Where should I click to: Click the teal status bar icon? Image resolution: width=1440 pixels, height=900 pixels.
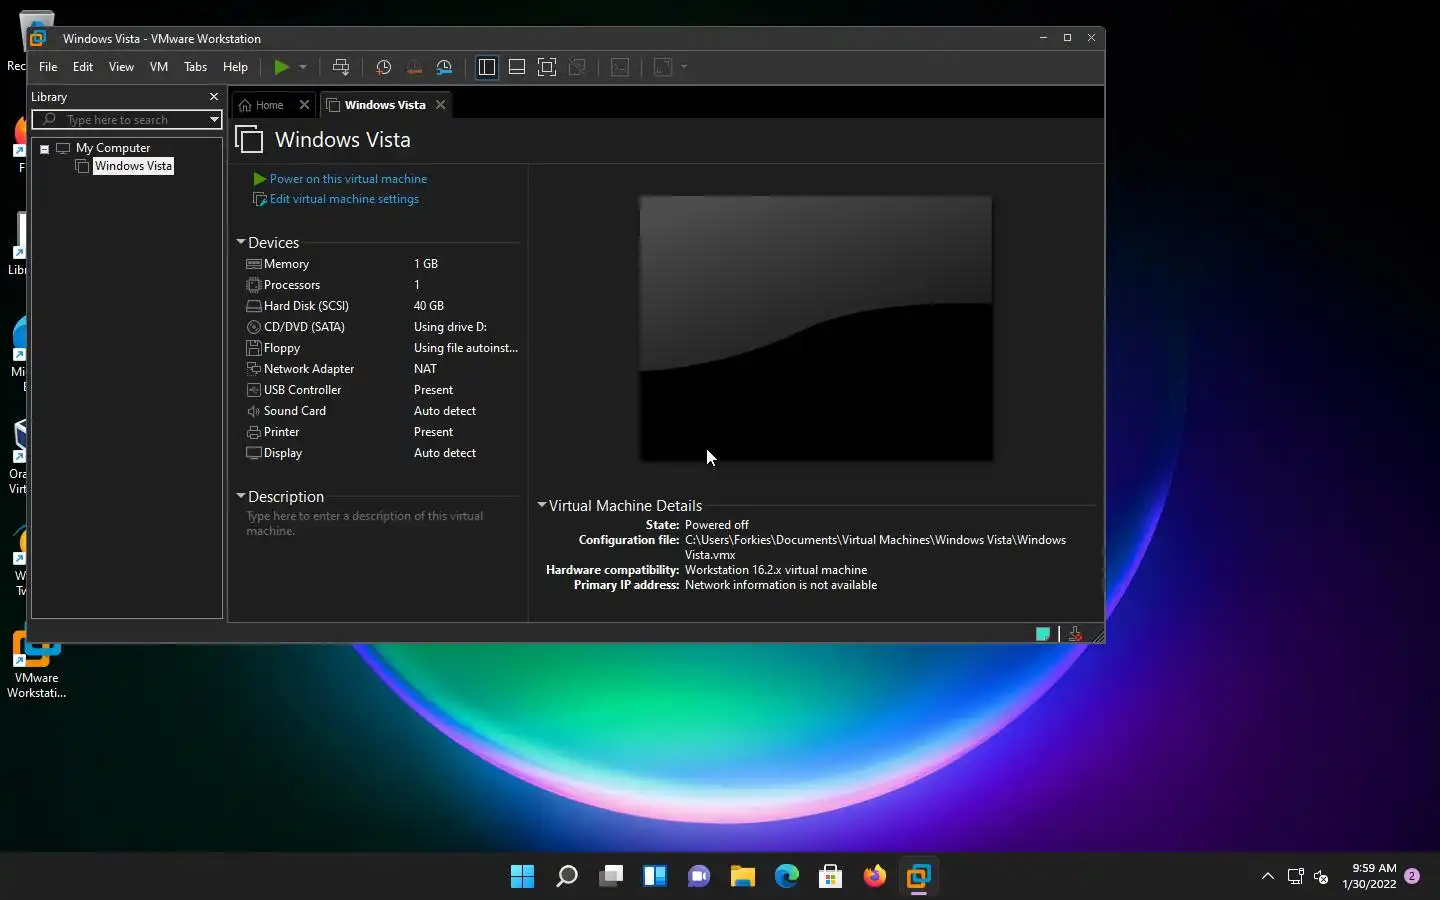(x=1043, y=634)
